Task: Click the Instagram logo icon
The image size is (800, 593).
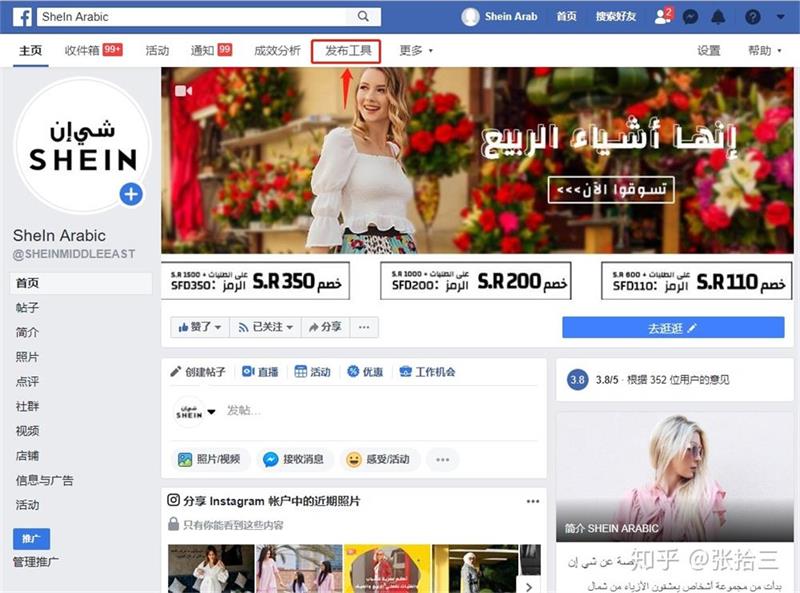Action: [x=173, y=500]
